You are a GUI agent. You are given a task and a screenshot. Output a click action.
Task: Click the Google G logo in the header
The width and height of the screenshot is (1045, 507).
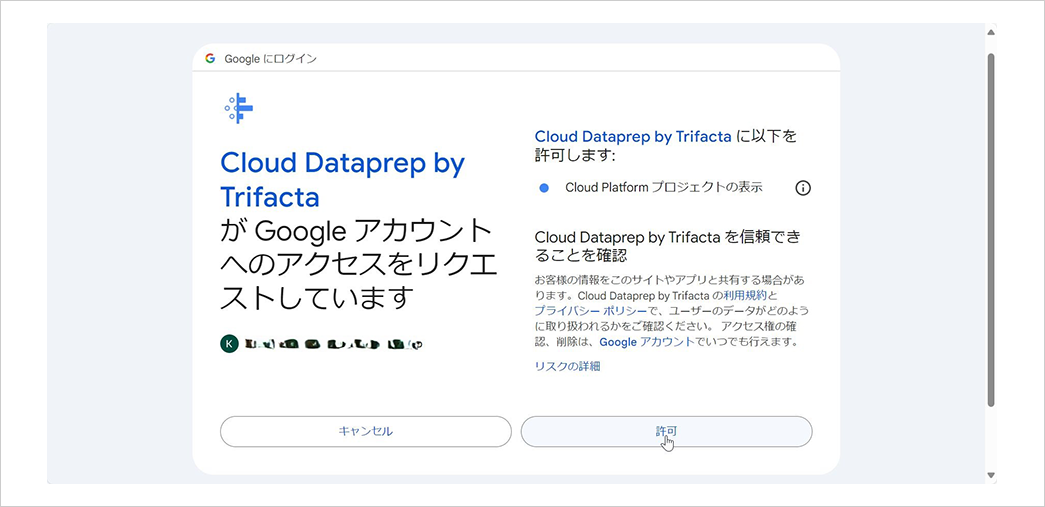tap(210, 59)
